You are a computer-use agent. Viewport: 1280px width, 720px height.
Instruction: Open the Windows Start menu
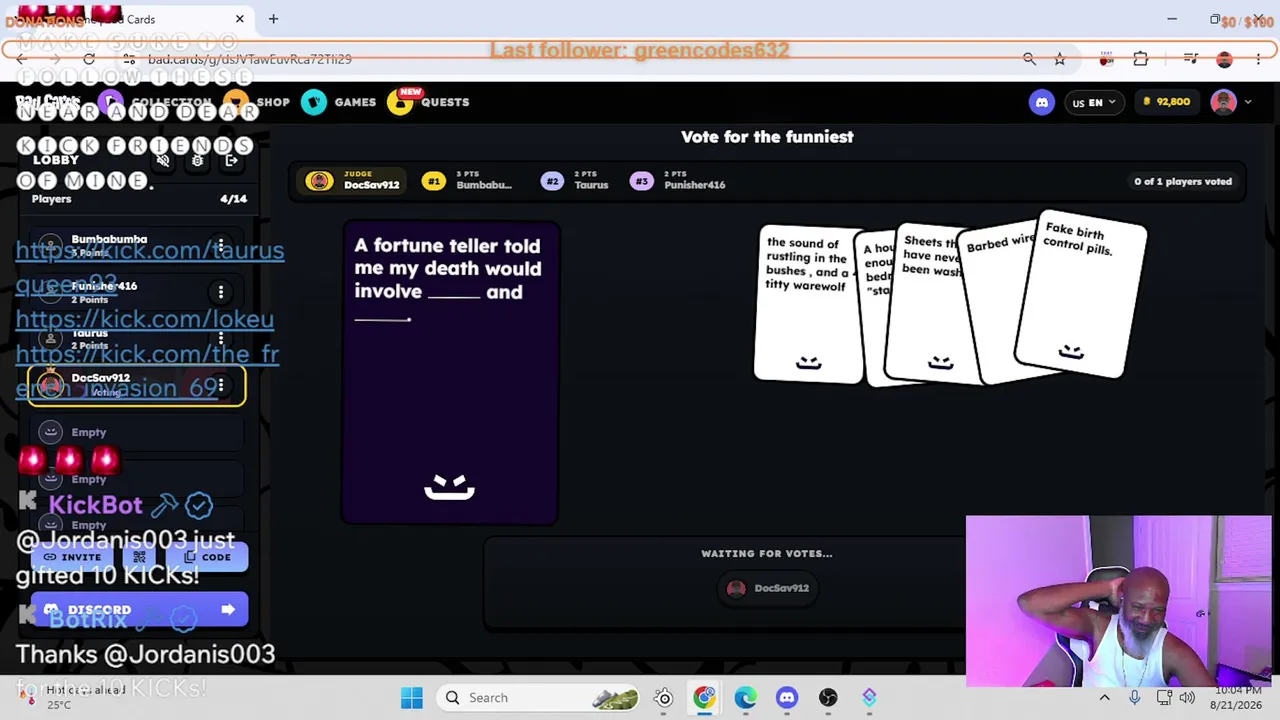pos(411,697)
